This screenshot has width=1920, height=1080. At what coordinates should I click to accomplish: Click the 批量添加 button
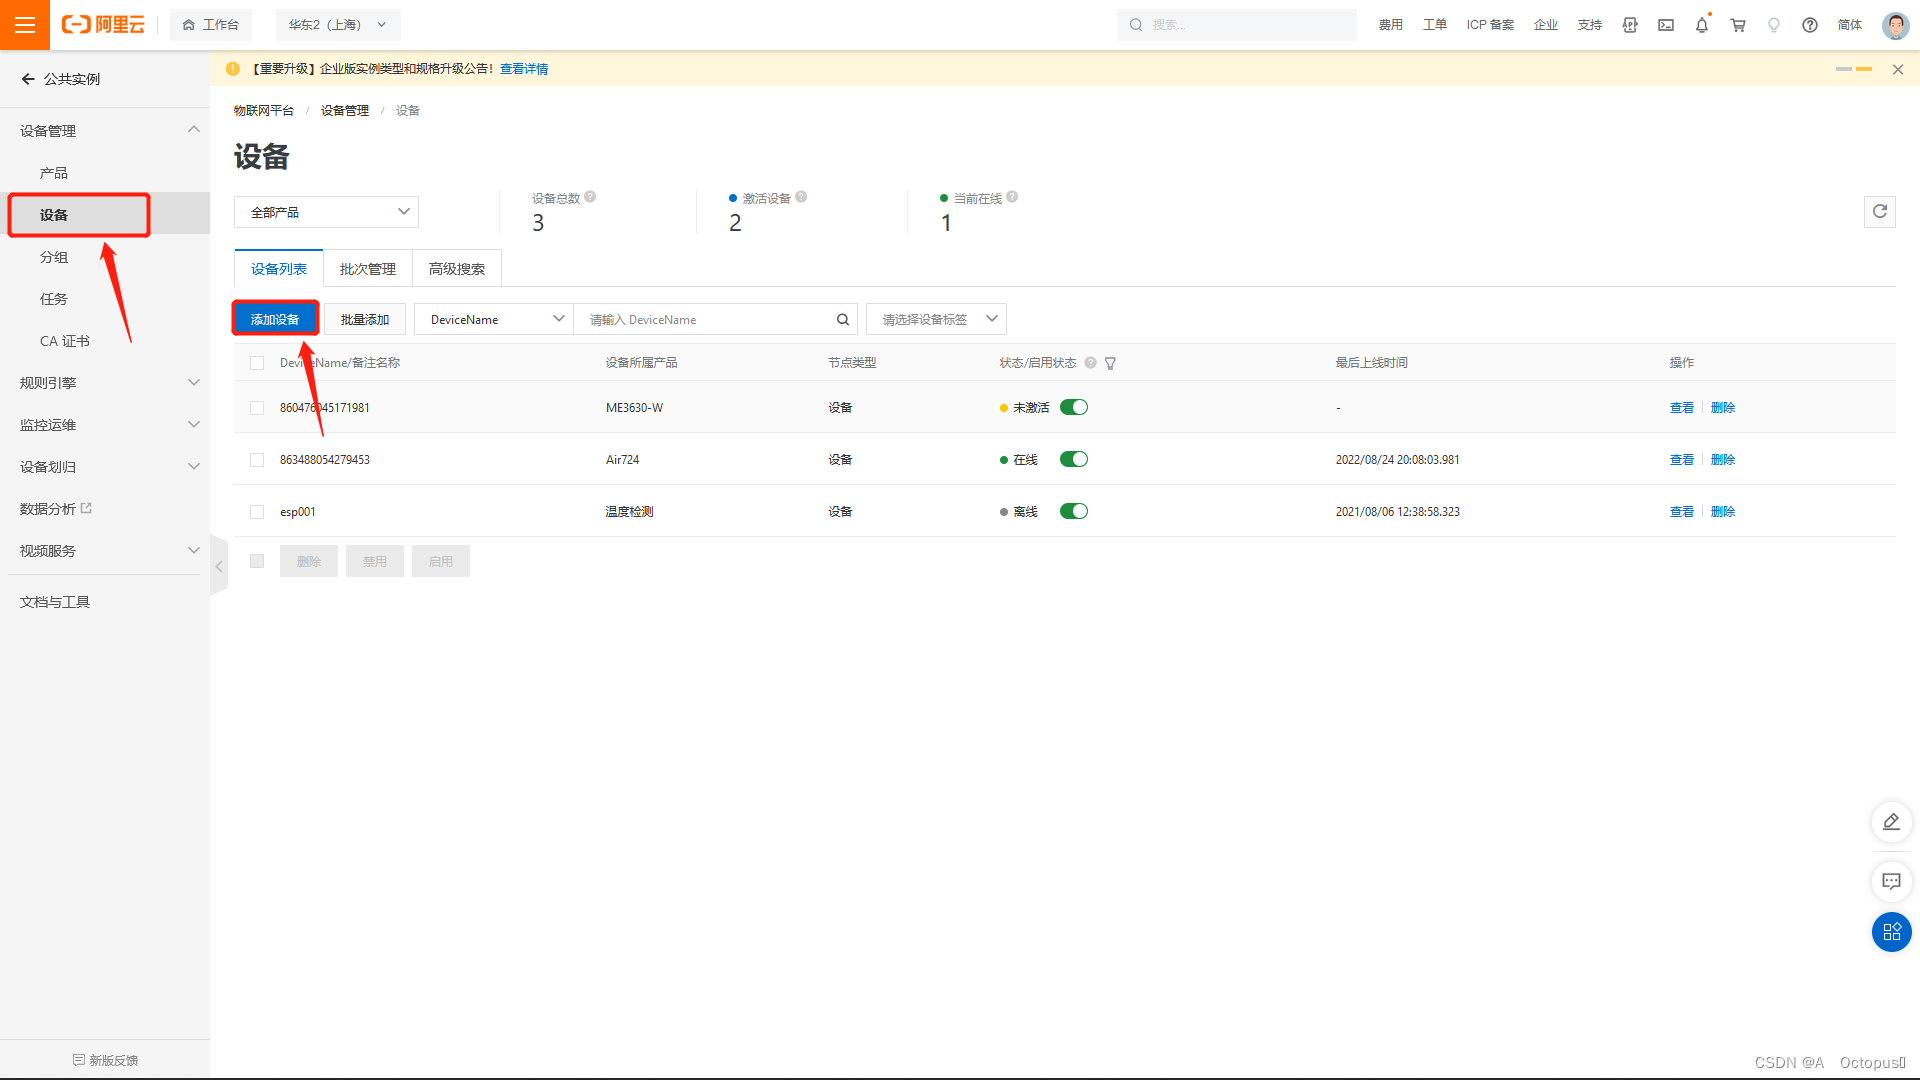365,320
